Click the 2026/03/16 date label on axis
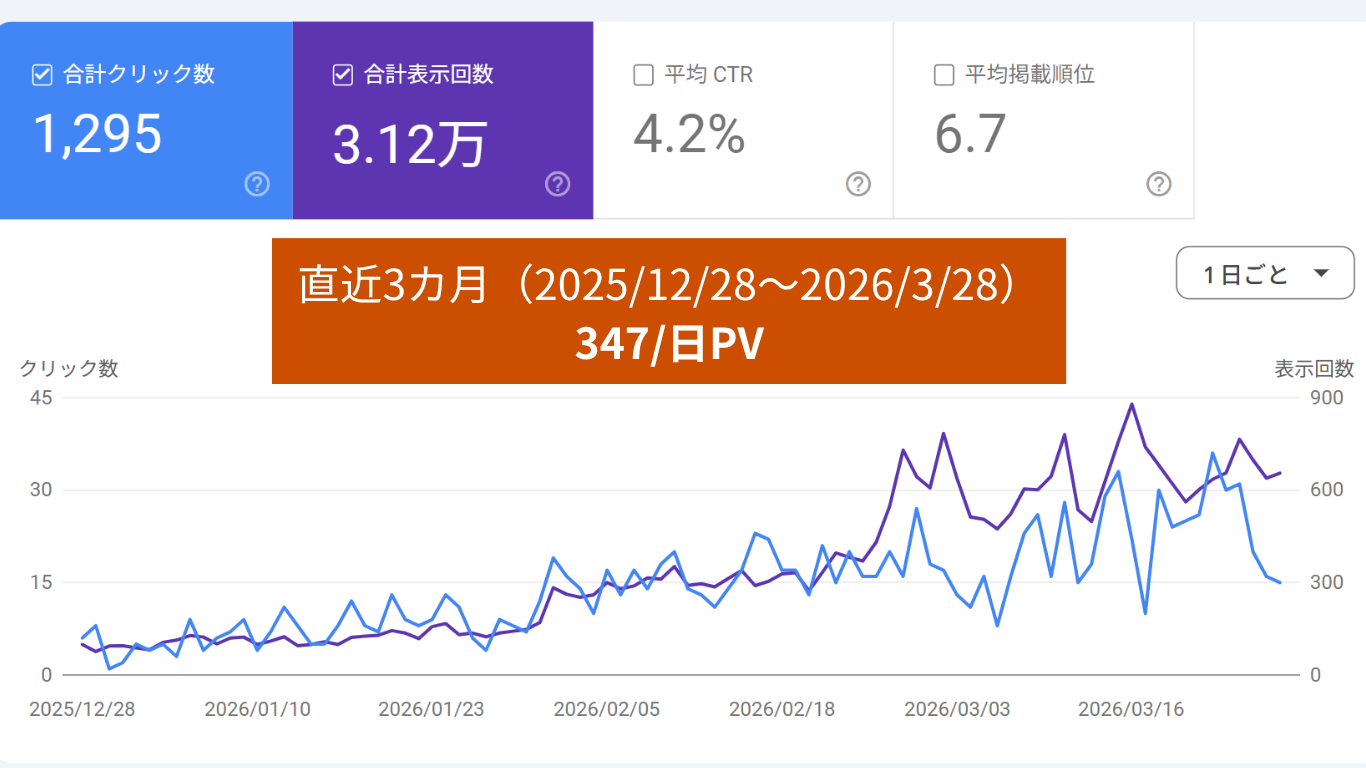The width and height of the screenshot is (1366, 768). [x=1131, y=709]
